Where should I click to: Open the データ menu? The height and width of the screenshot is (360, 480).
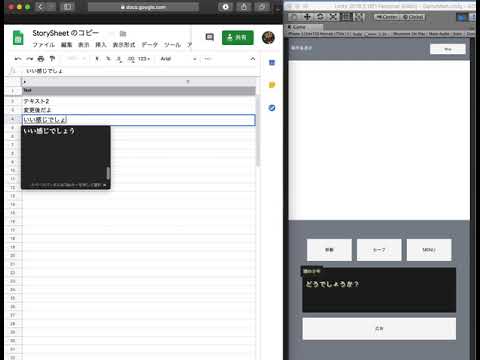(149, 45)
